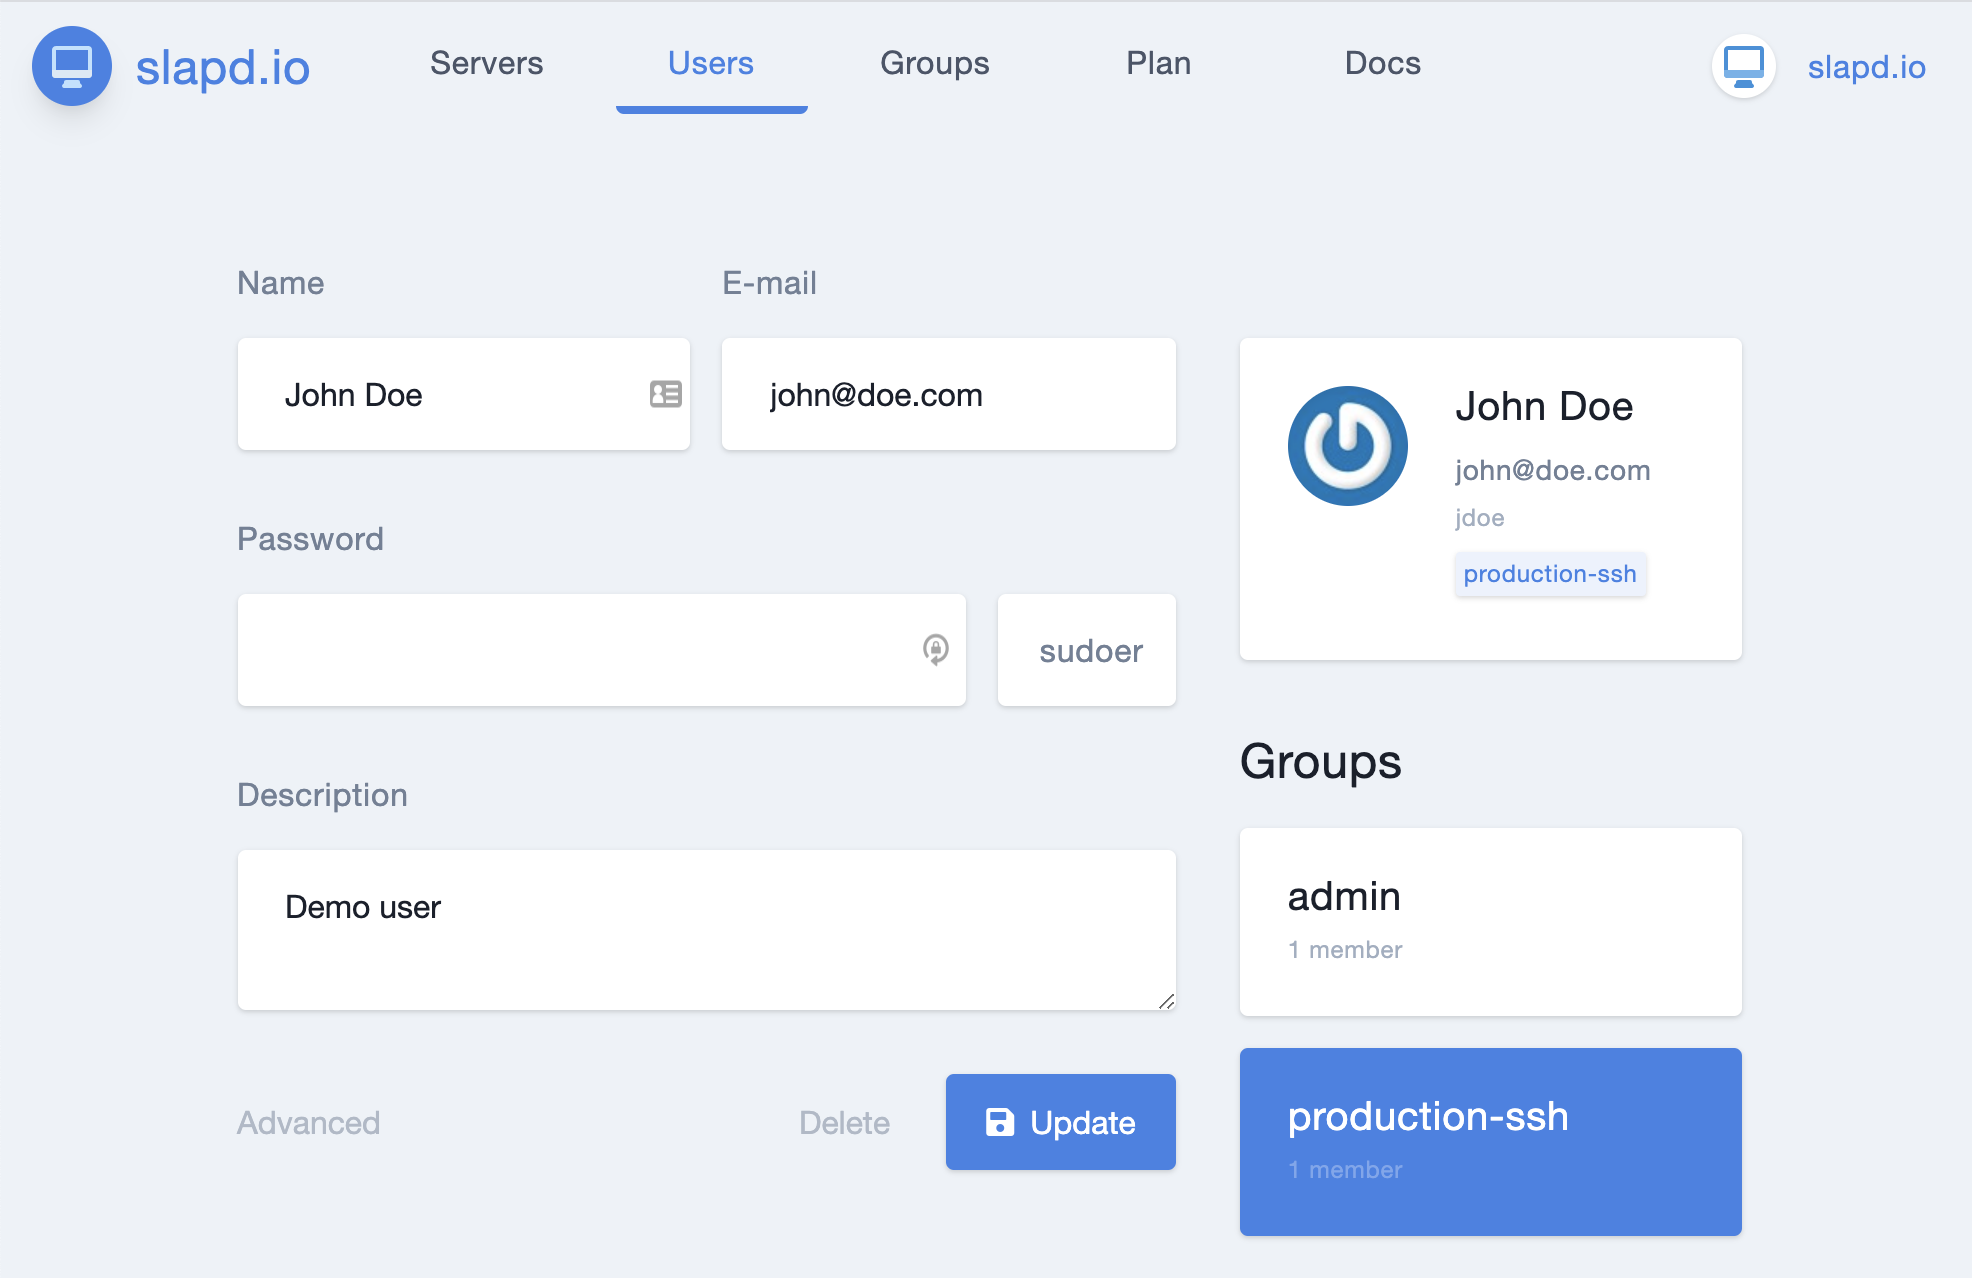Image resolution: width=1972 pixels, height=1278 pixels.
Task: Click the contact card icon in Name field
Action: pos(665,394)
